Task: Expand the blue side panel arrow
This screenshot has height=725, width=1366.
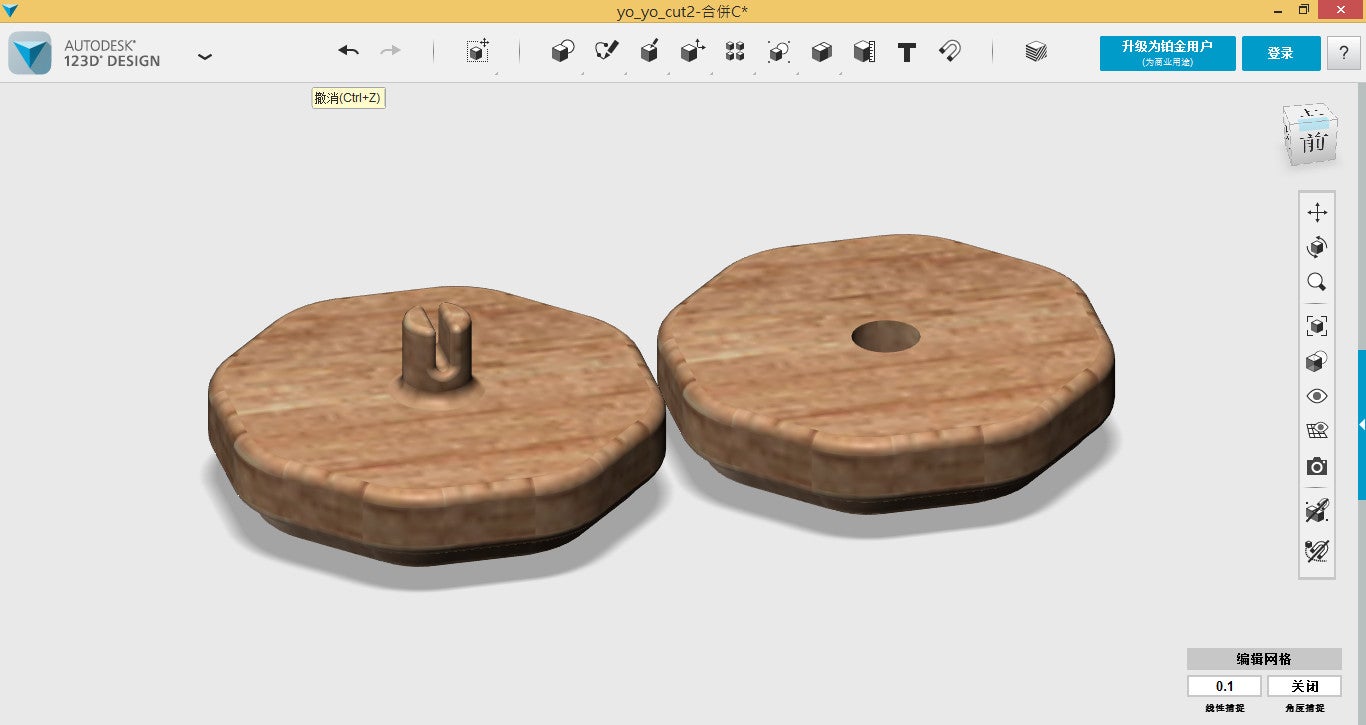Action: coord(1361,424)
